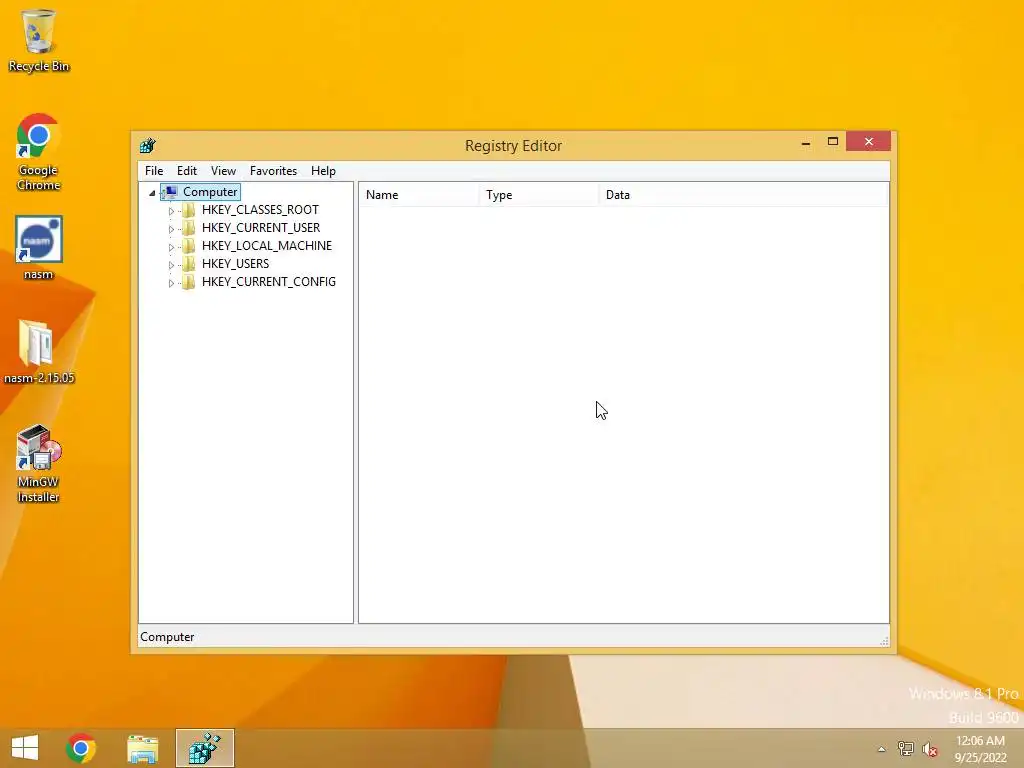
Task: Expand the HKEY_CURRENT_CONFIG arrow
Action: 171,283
